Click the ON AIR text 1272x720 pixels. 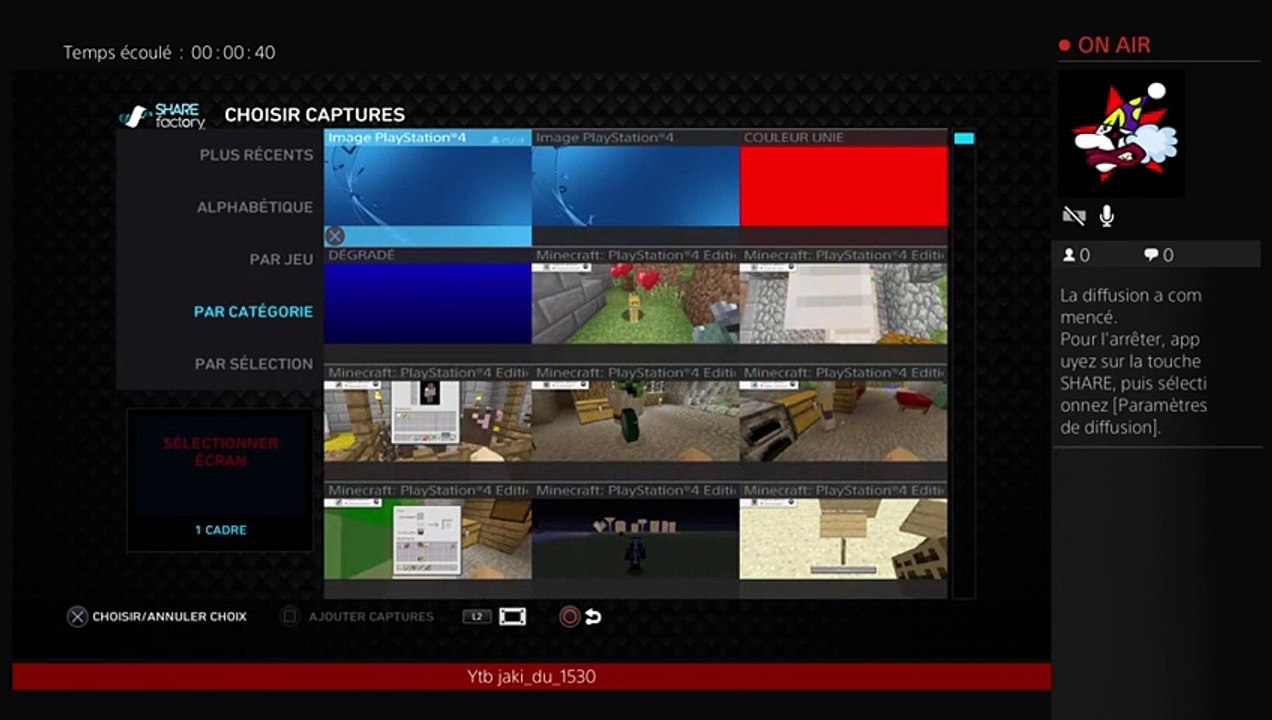click(x=1114, y=45)
